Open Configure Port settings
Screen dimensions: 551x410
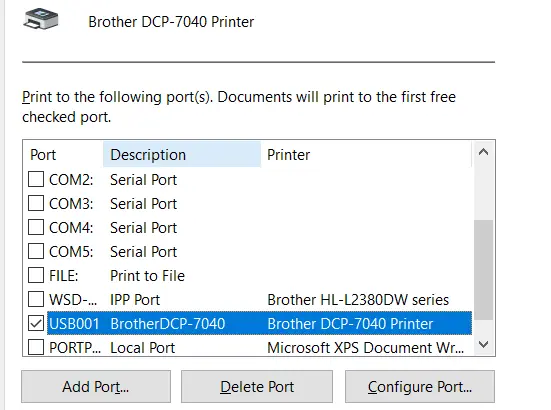(x=420, y=386)
